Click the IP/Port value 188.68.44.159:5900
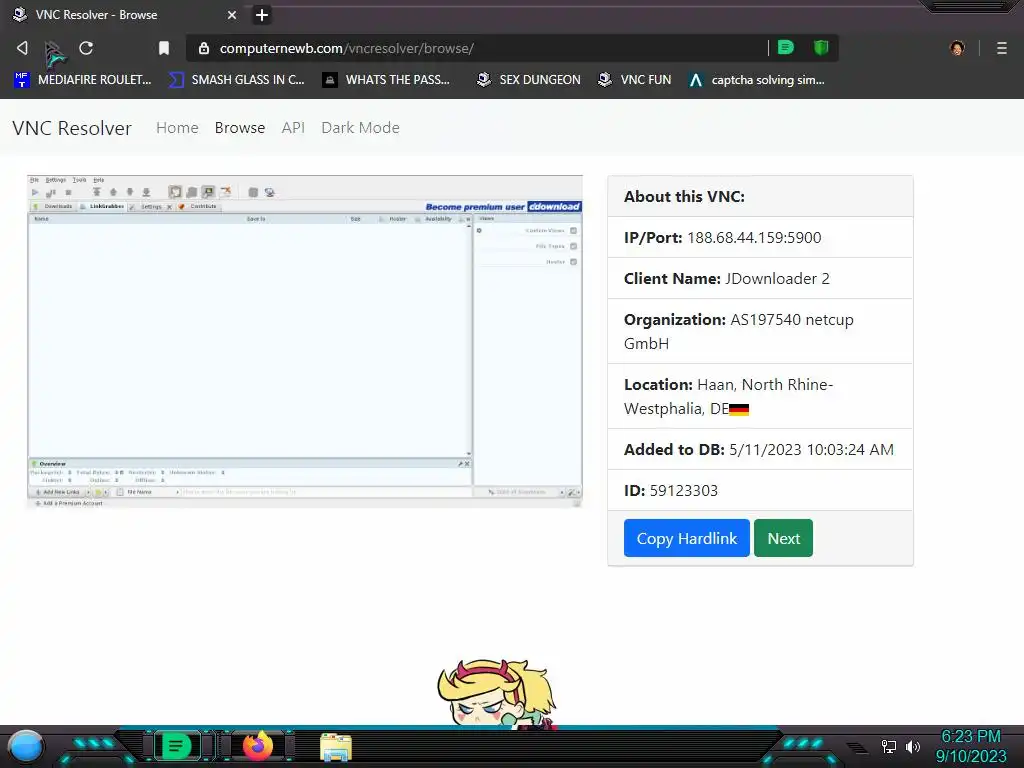 [754, 238]
